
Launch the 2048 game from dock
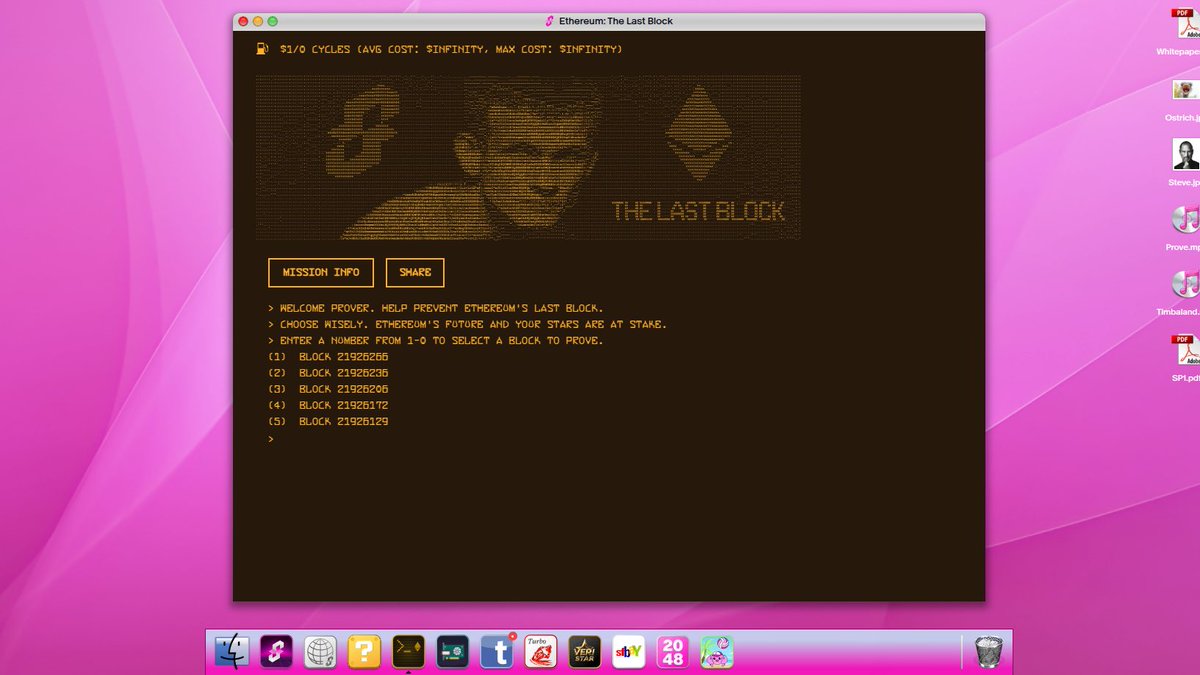(673, 652)
